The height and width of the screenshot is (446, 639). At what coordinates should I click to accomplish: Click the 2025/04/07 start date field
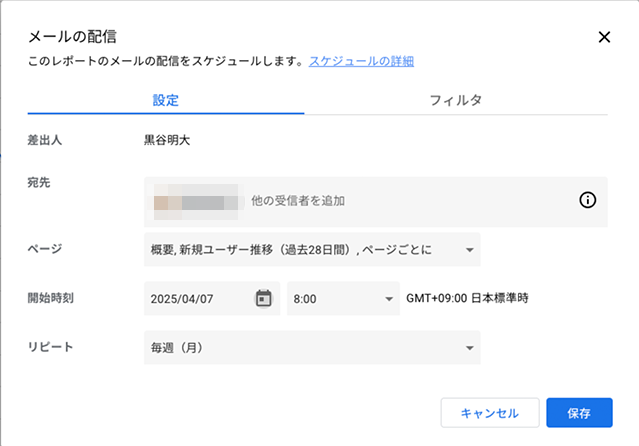point(197,298)
